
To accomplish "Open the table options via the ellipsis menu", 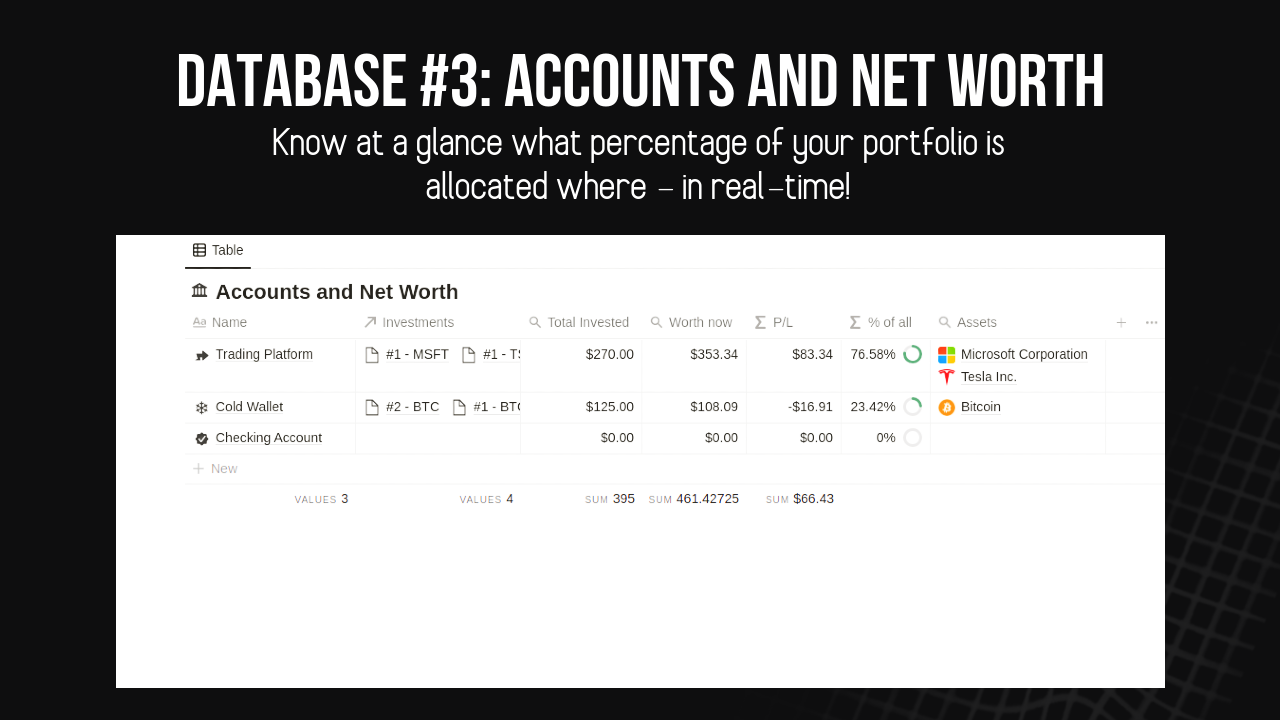I will (x=1151, y=322).
